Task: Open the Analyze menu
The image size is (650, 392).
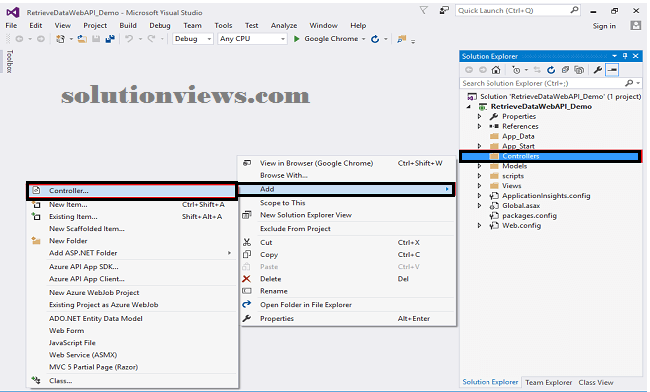Action: pos(284,26)
